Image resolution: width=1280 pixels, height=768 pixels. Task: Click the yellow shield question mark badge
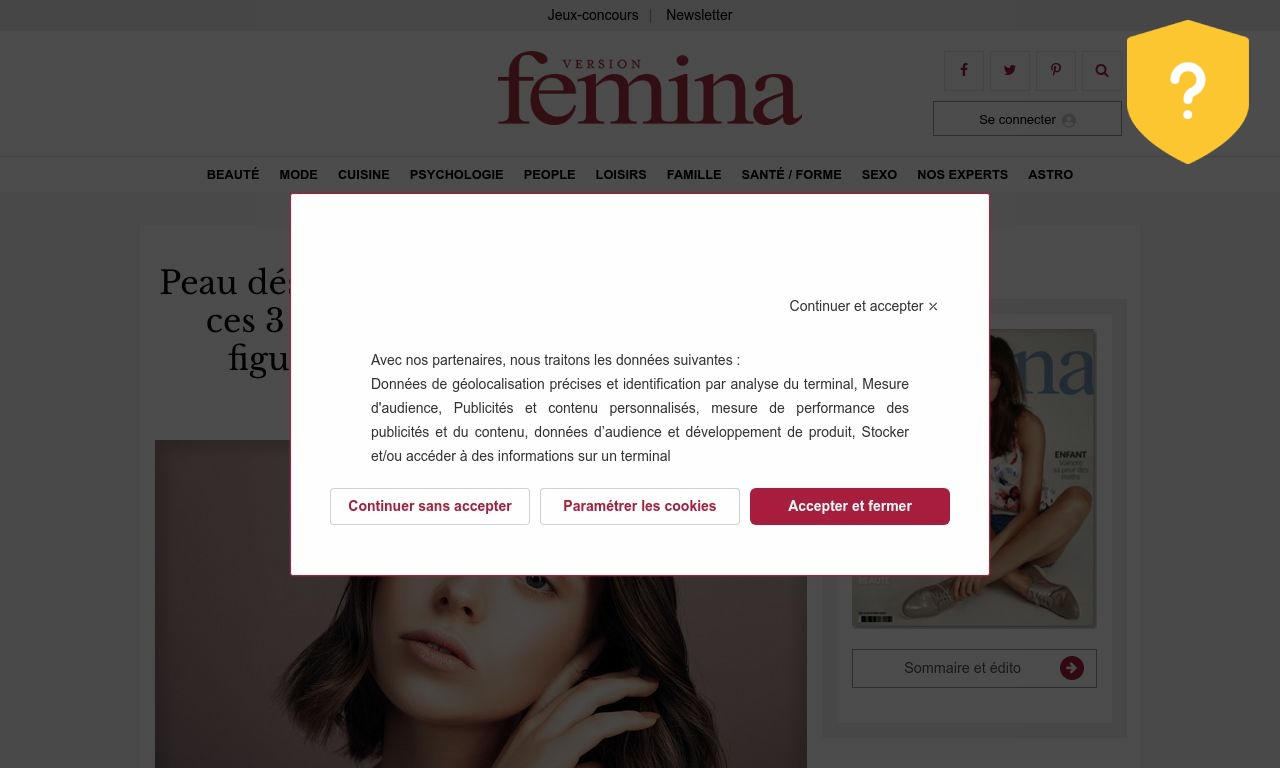[1188, 91]
